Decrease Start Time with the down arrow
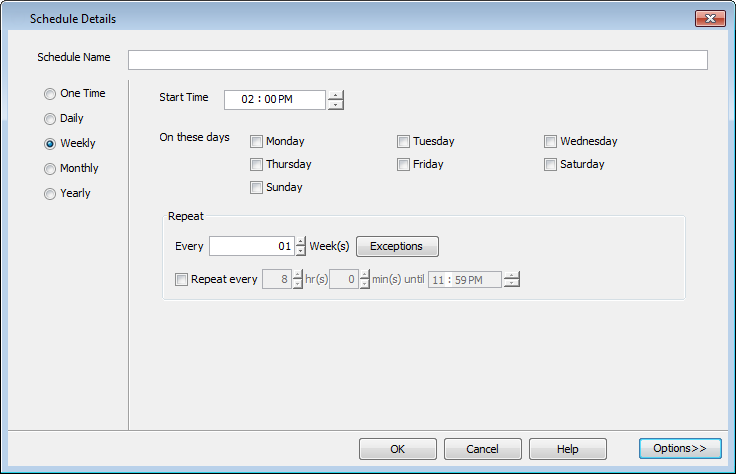This screenshot has width=736, height=474. pos(335,104)
